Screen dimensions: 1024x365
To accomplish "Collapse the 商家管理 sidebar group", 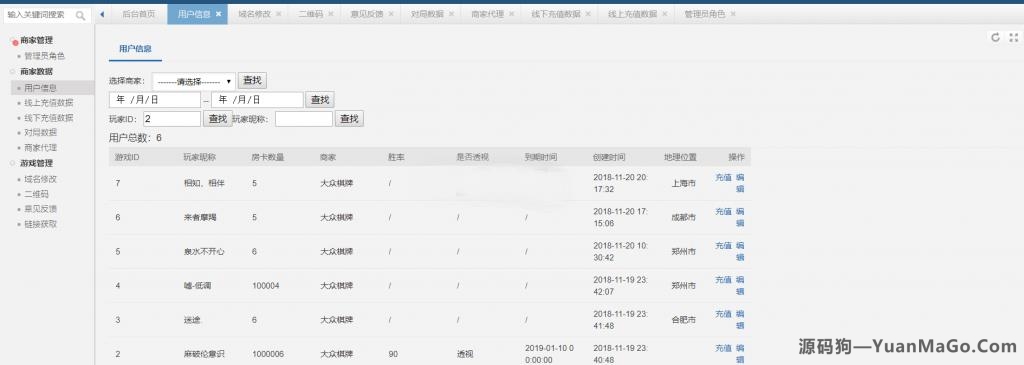I will tap(36, 40).
